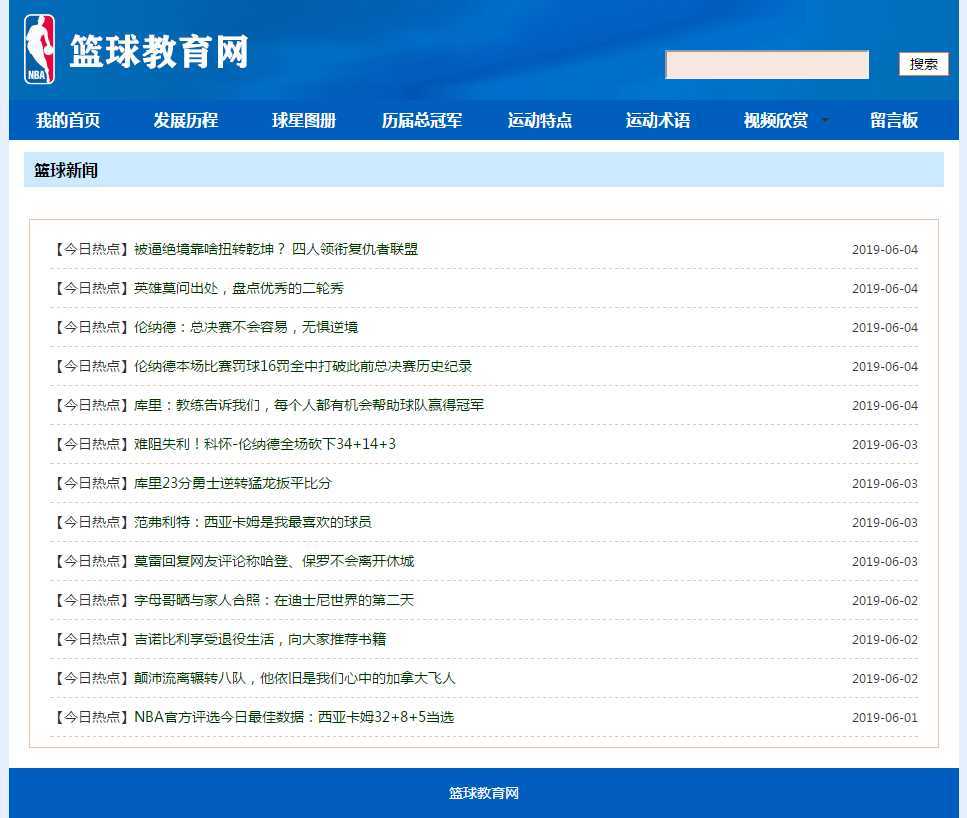The image size is (967, 818).
Task: Open the 球星图册 navigation item
Action: pyautogui.click(x=304, y=121)
